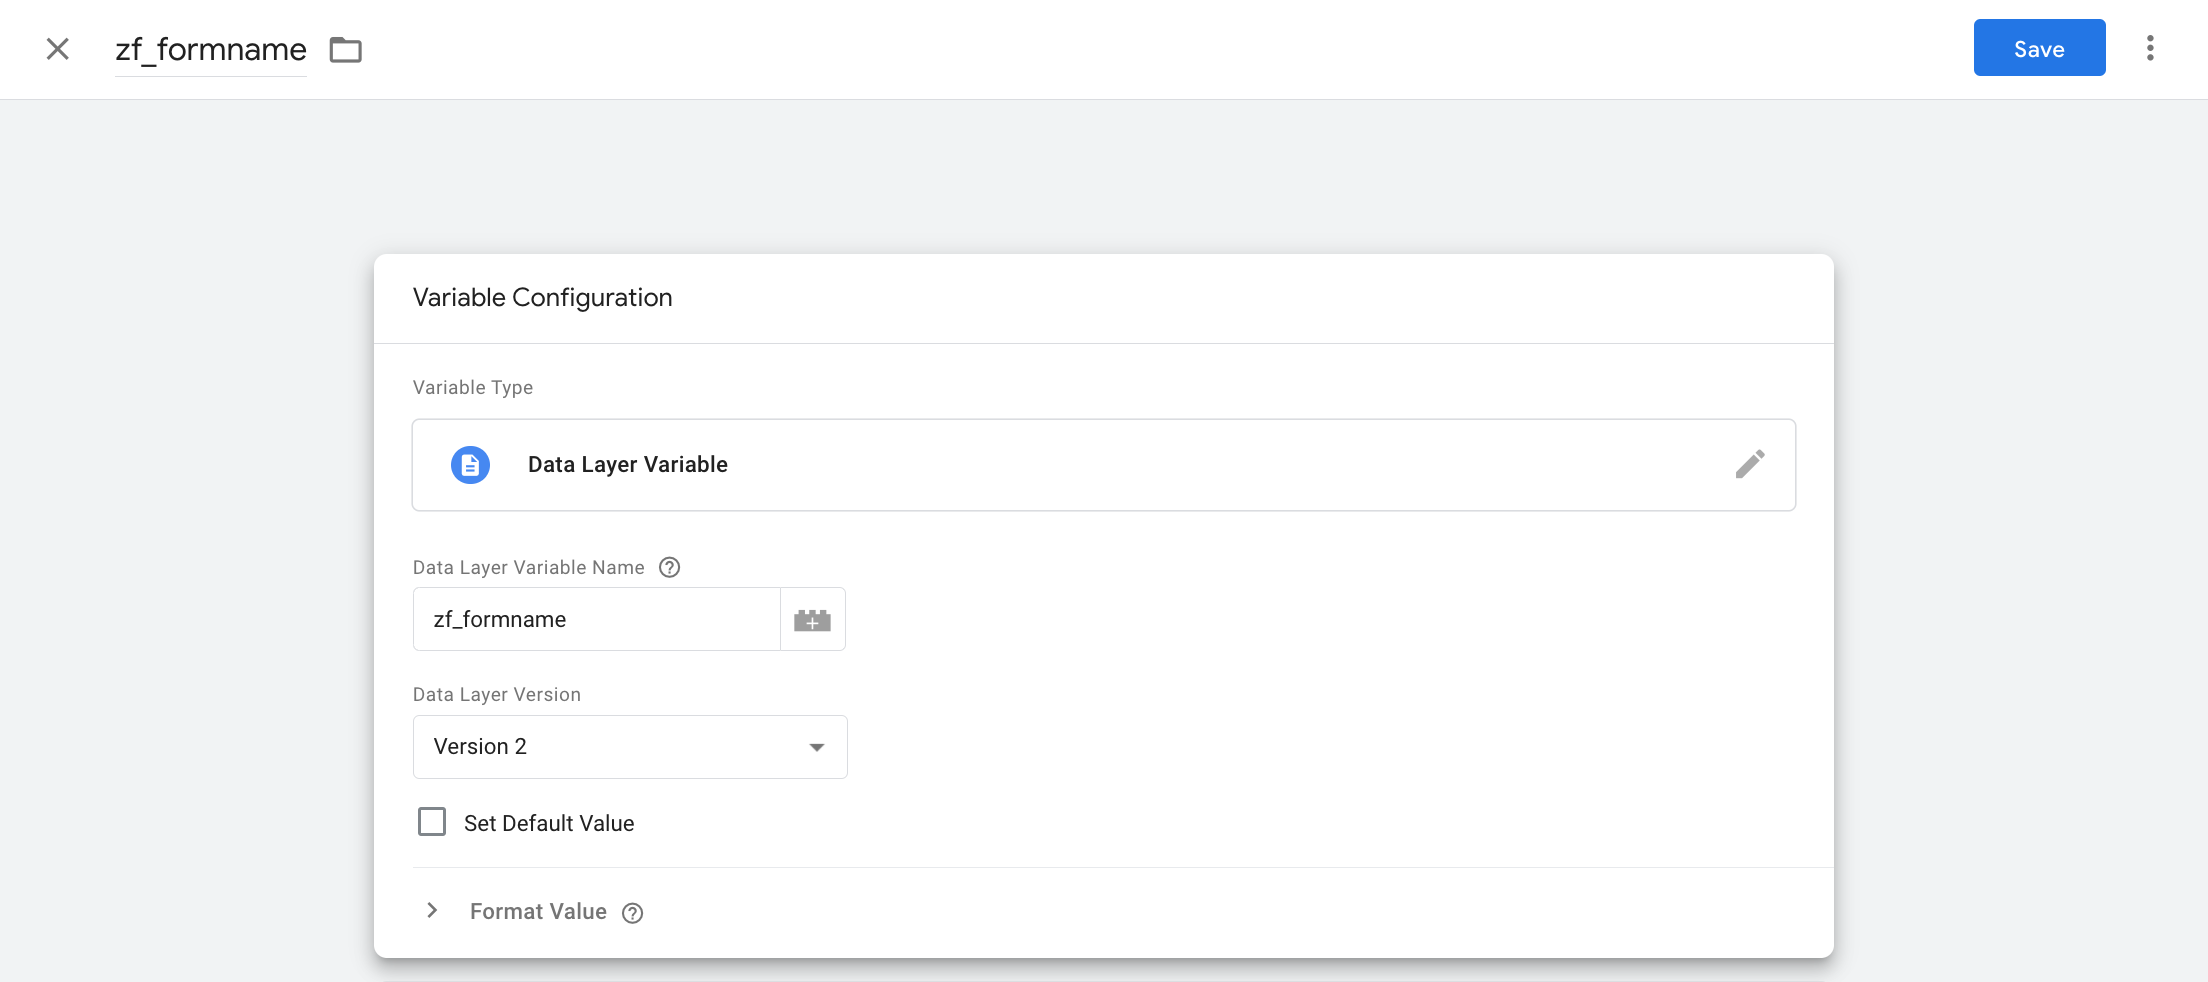Viewport: 2208px width, 982px height.
Task: Focus the Data Layer Variable Name input field
Action: (596, 620)
